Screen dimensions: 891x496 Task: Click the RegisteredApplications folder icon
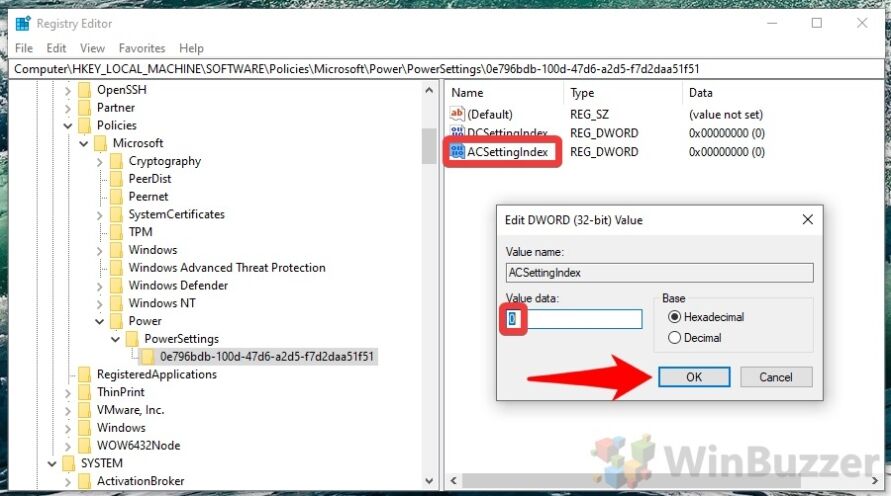[85, 374]
